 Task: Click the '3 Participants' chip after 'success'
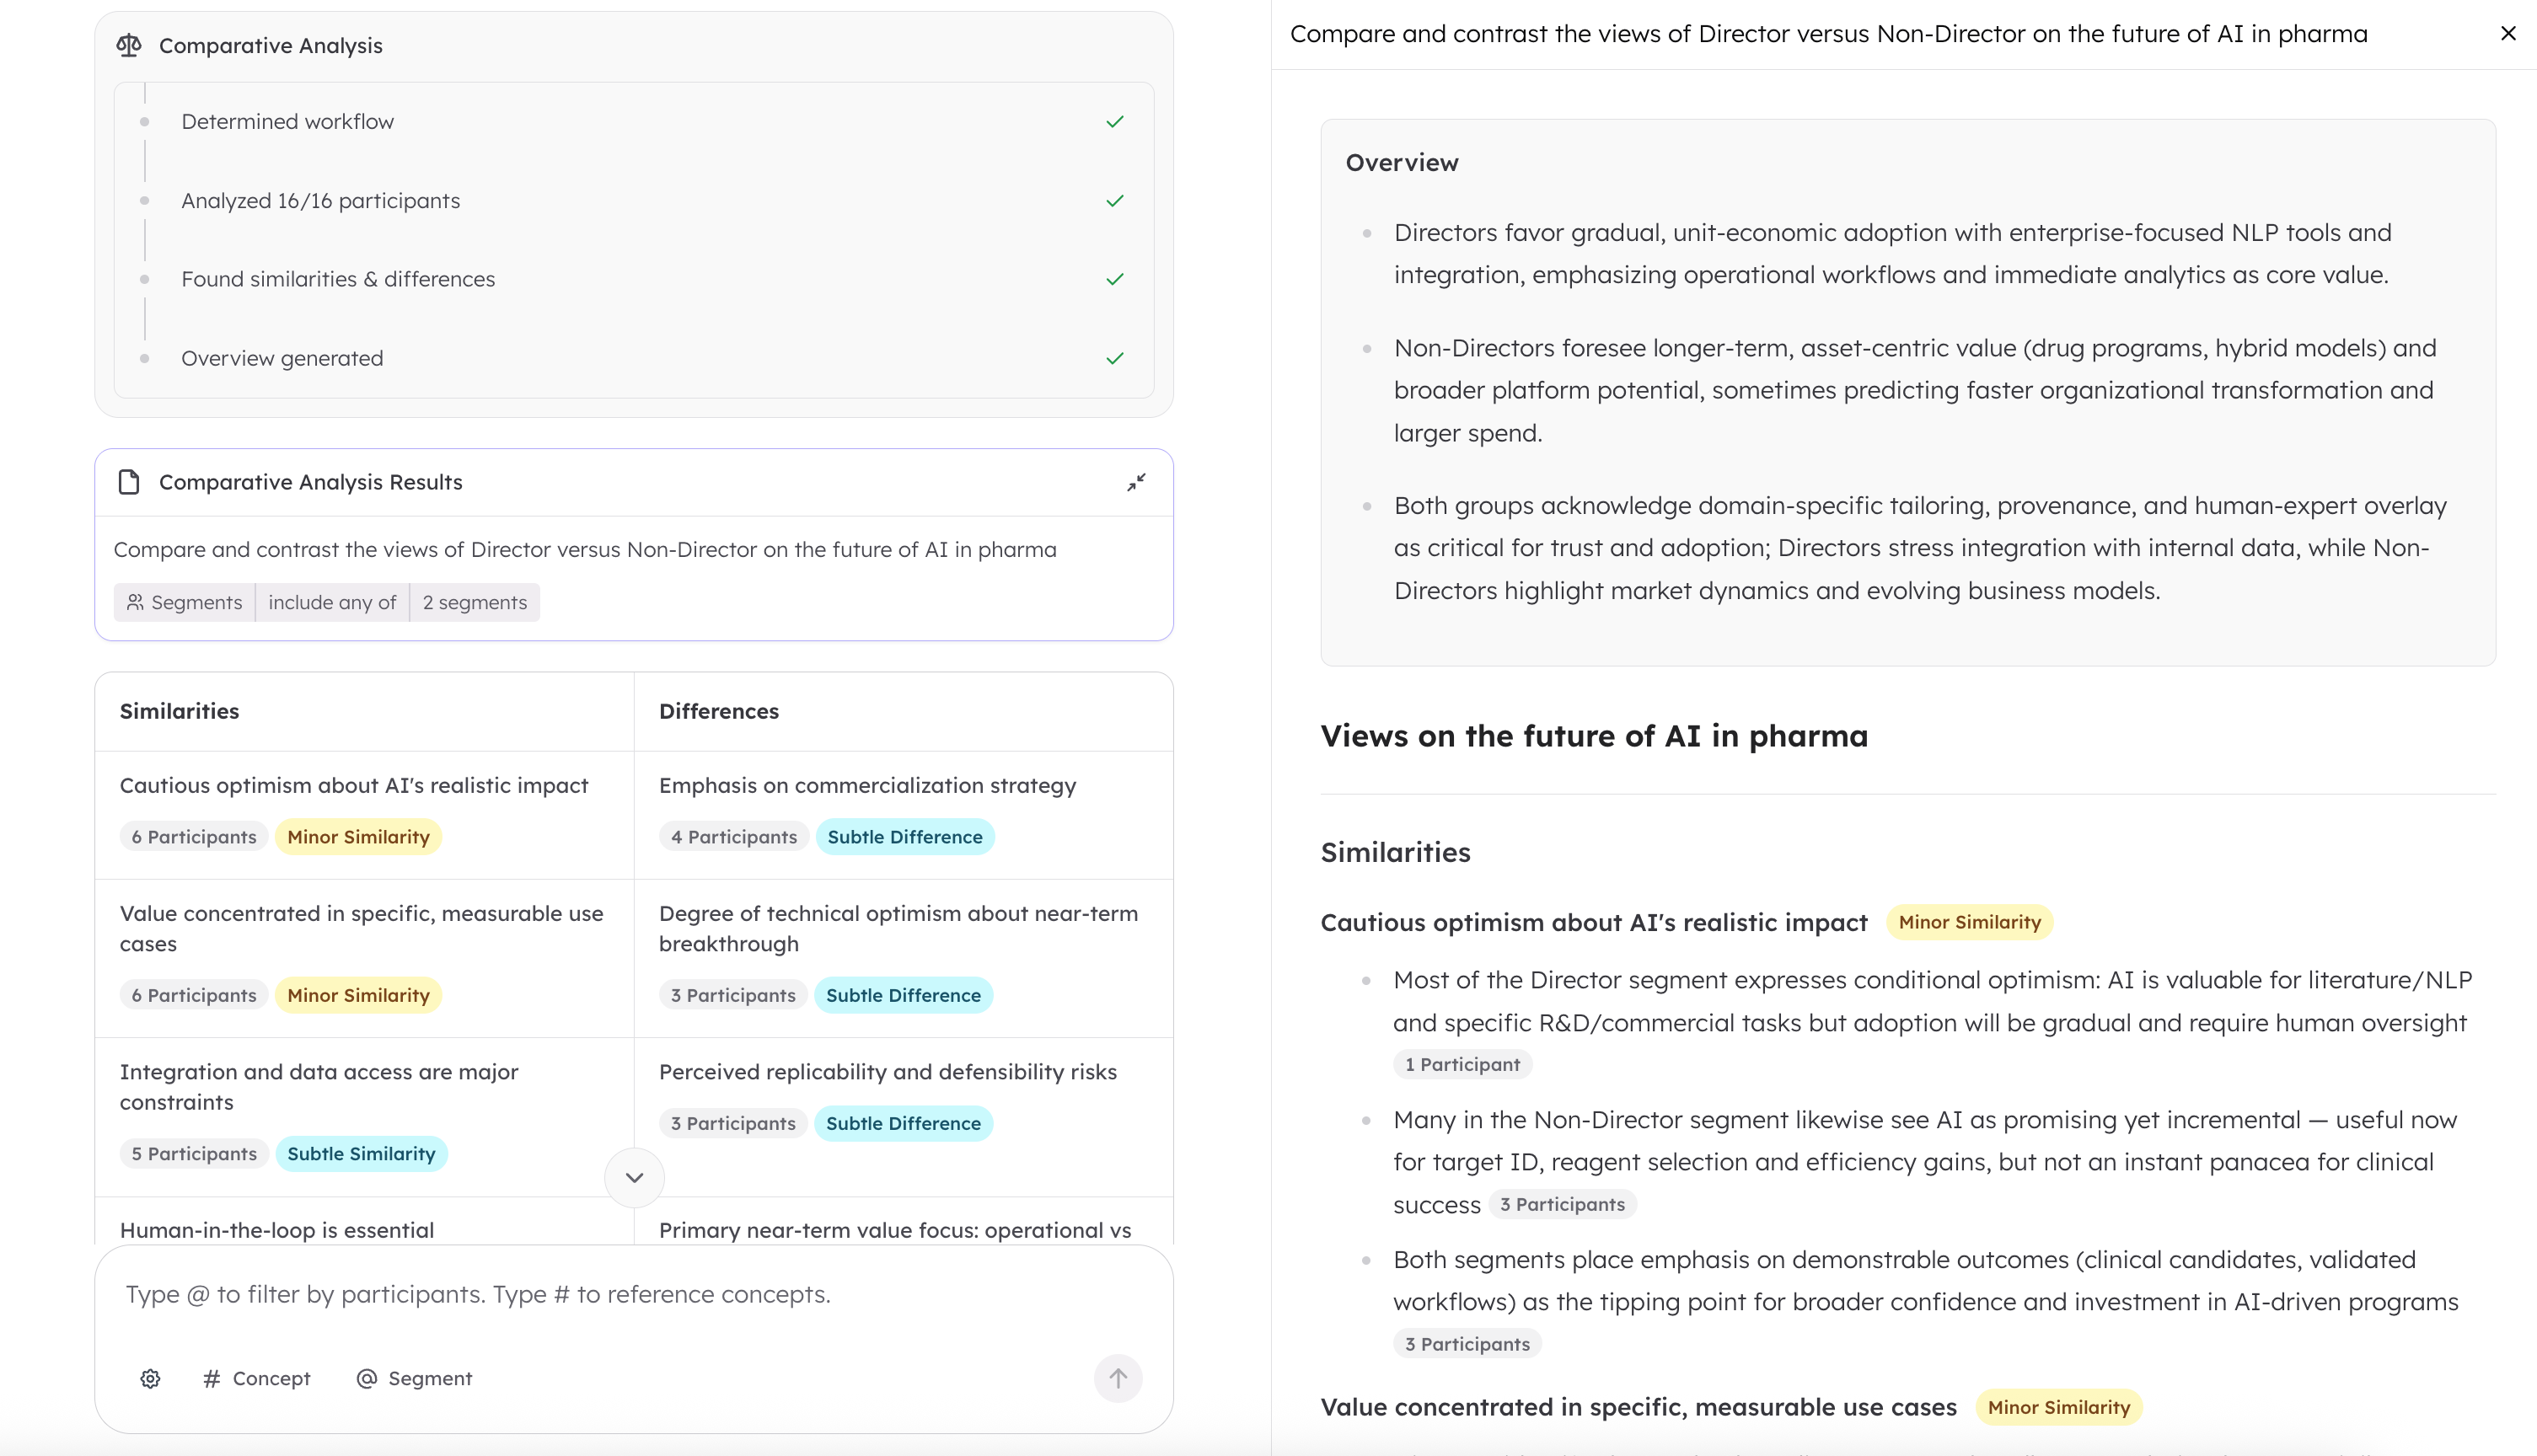(1562, 1204)
